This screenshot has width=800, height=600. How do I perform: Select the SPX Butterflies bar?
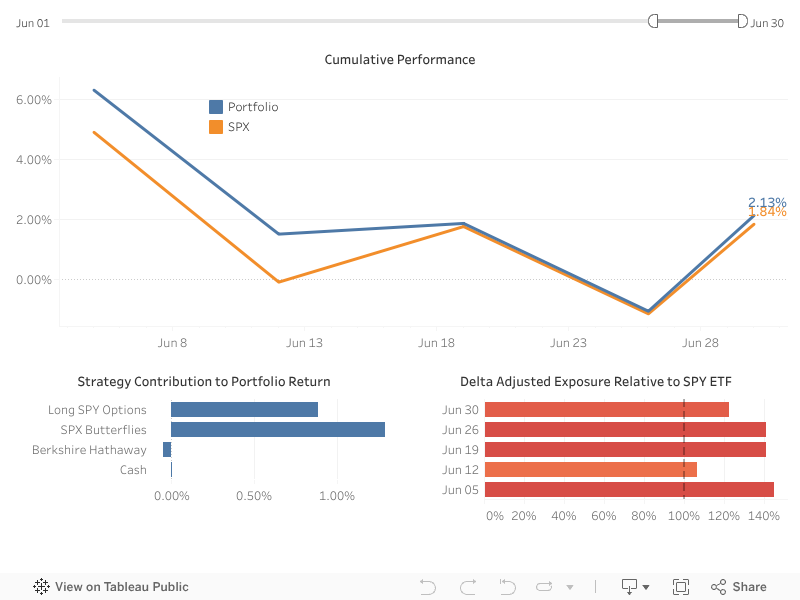[x=277, y=430]
